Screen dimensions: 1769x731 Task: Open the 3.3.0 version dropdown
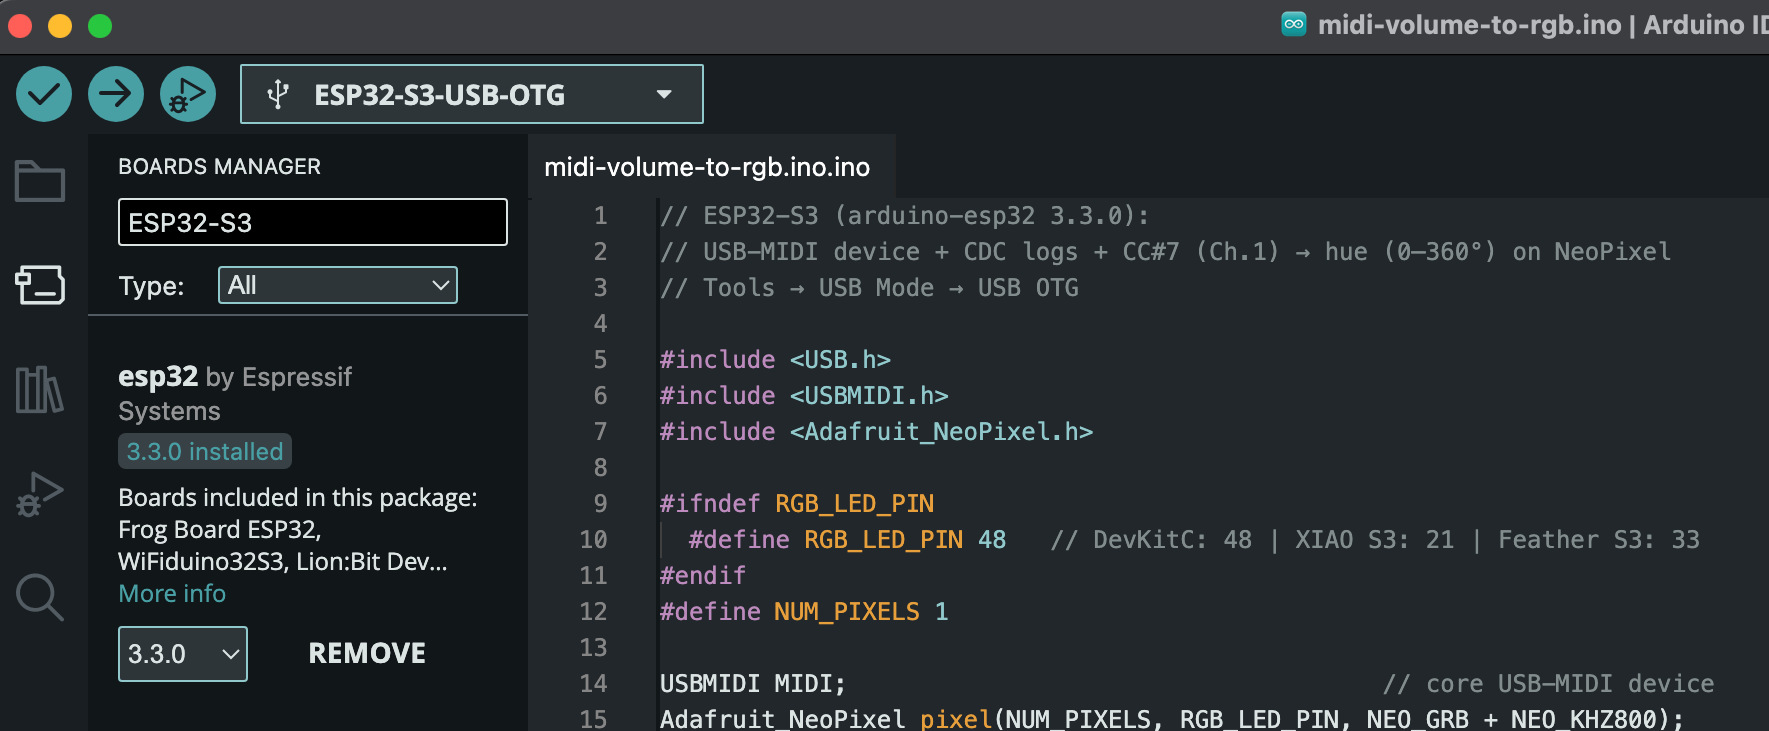[183, 654]
